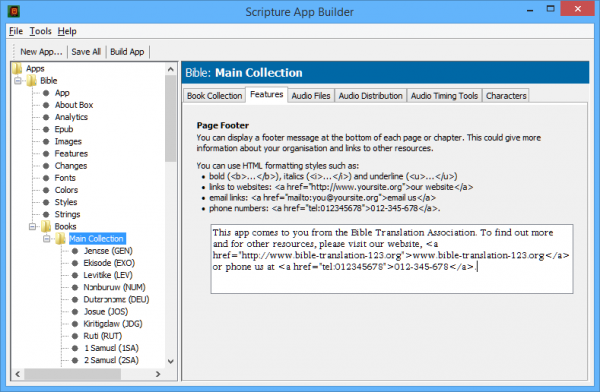Viewport: 600px width, 392px height.
Task: Select the Jenese (GEN) book
Action: point(108,251)
